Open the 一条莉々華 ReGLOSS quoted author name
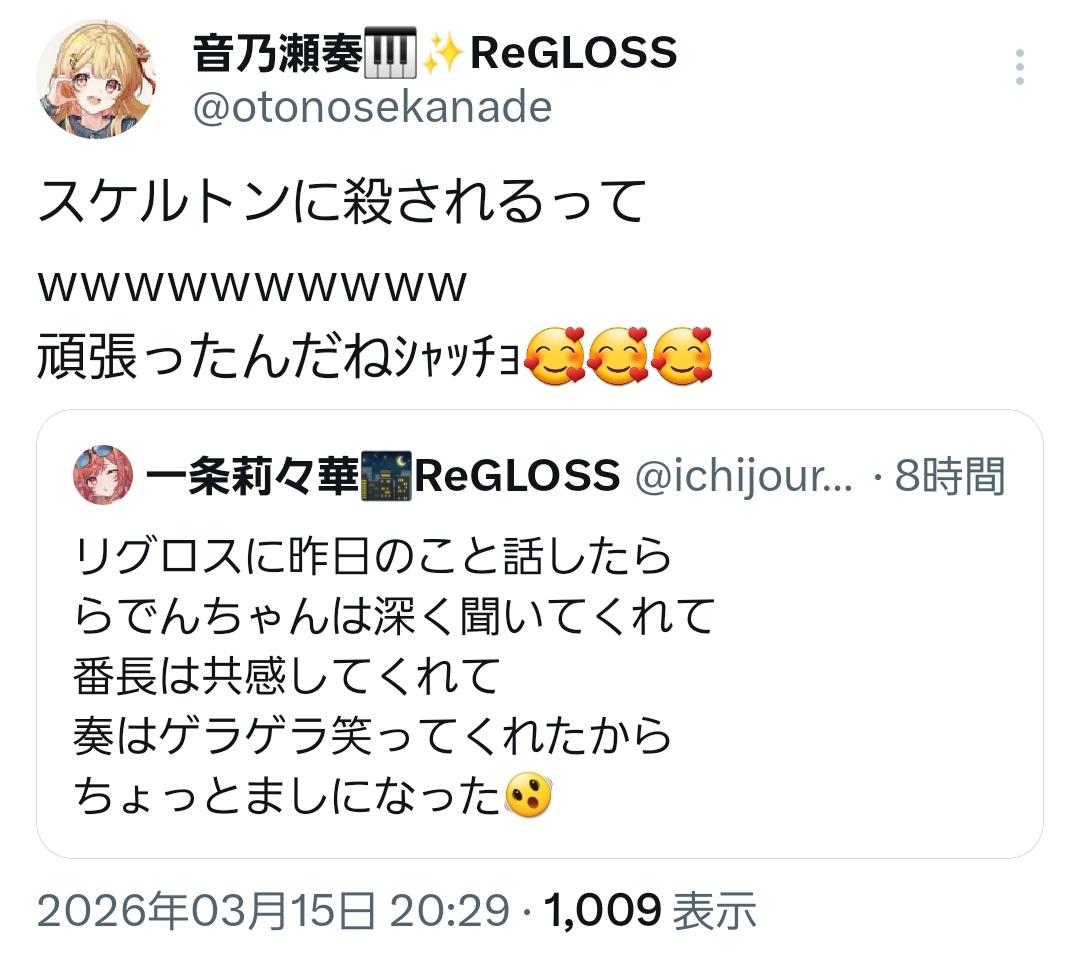Viewport: 1080px width, 962px height. click(382, 475)
